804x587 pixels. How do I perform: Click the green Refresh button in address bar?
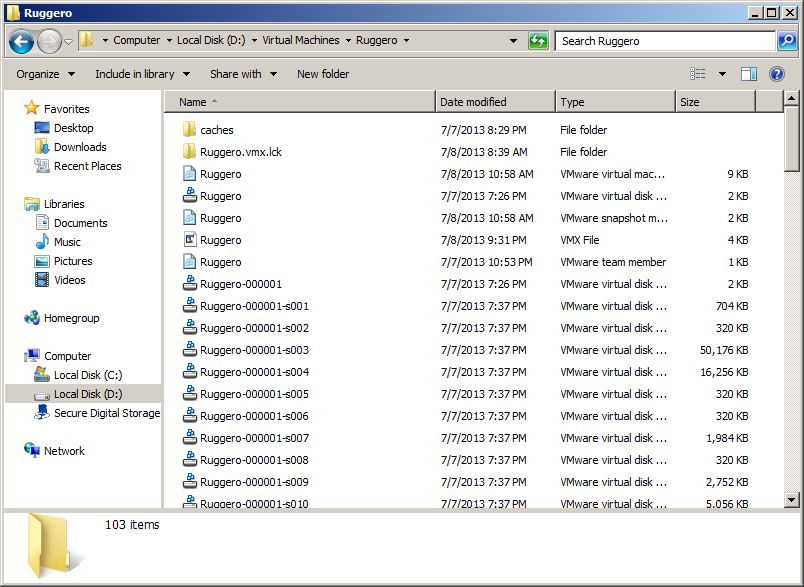click(x=538, y=41)
